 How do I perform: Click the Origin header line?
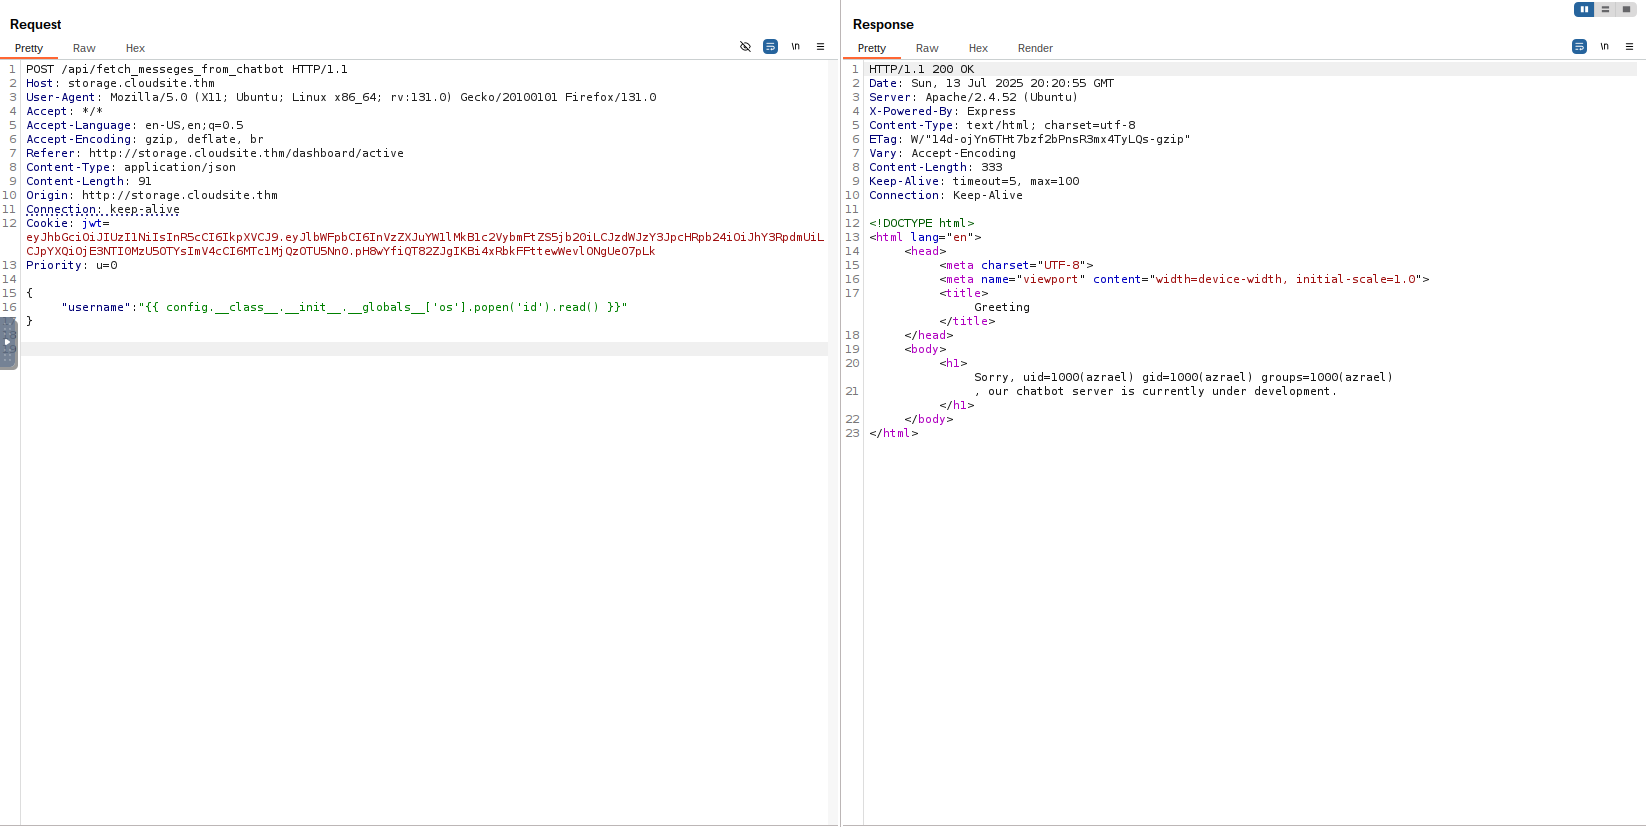coord(152,195)
